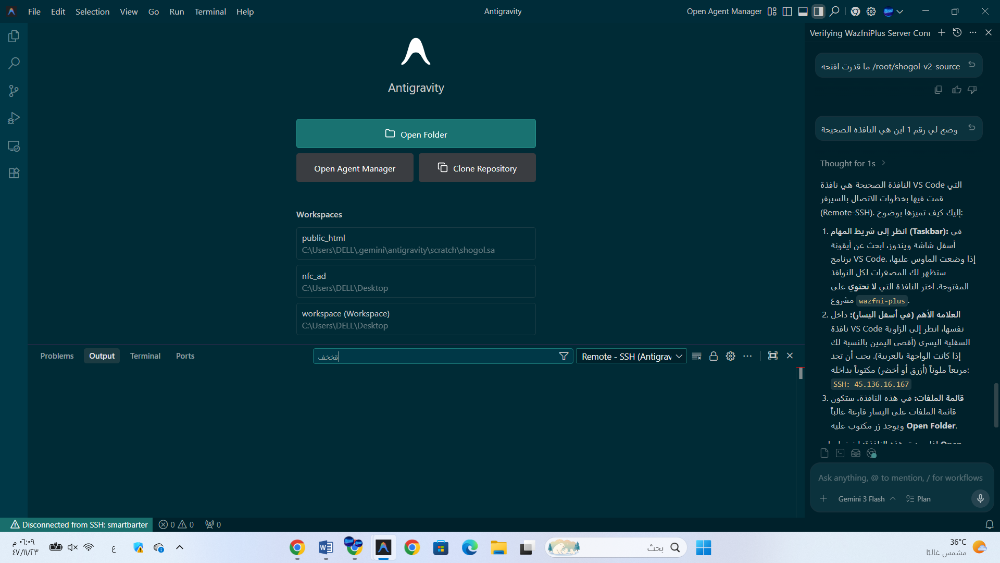Show hidden system tray icons chevron
Screen dimensions: 1000x563
click(179, 547)
